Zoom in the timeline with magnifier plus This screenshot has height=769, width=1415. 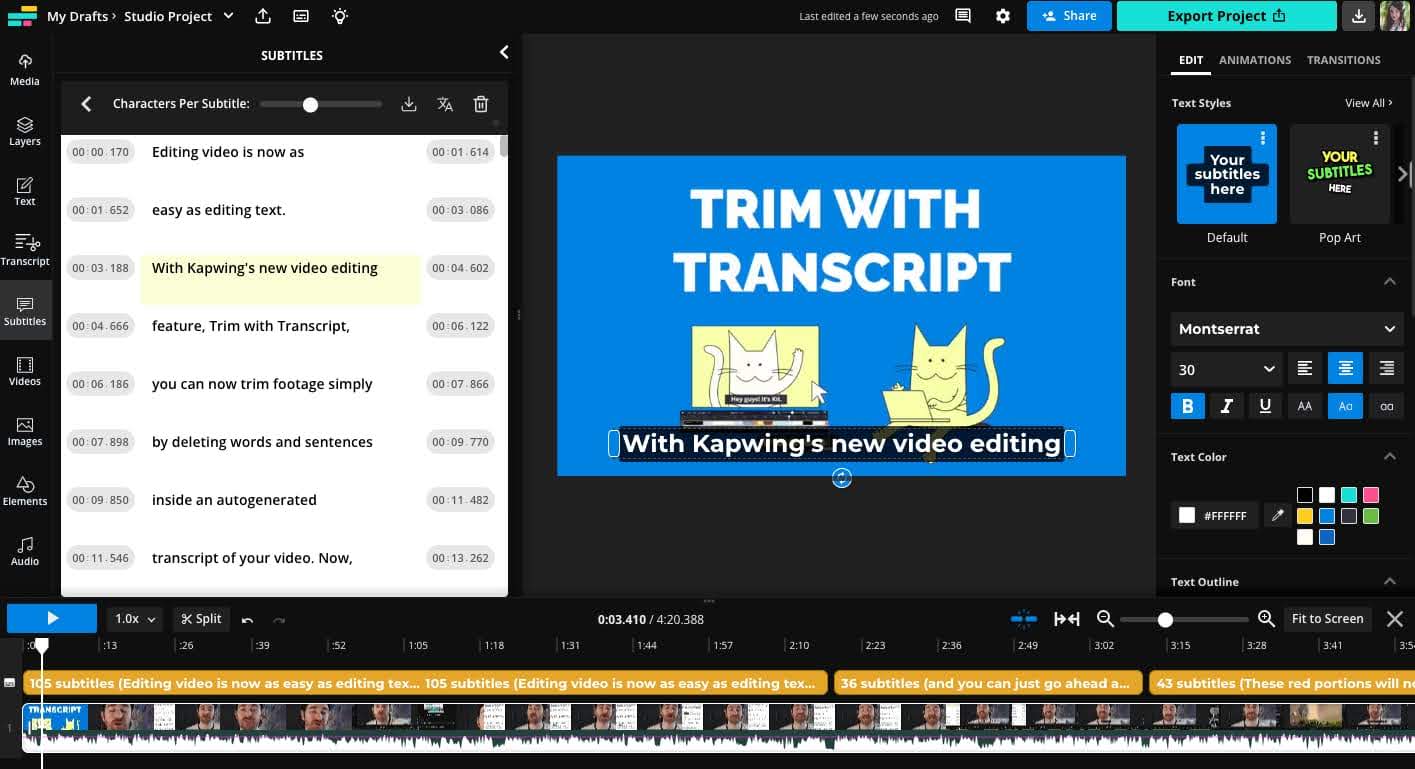coord(1266,619)
